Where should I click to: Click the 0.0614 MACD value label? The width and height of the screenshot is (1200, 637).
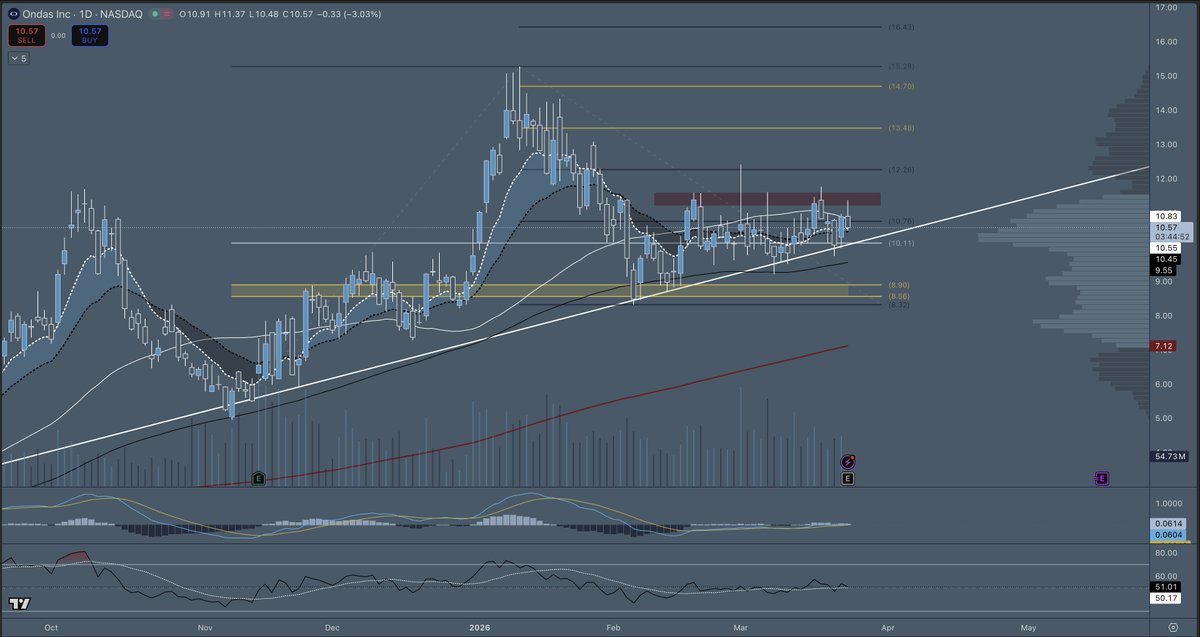click(1170, 524)
